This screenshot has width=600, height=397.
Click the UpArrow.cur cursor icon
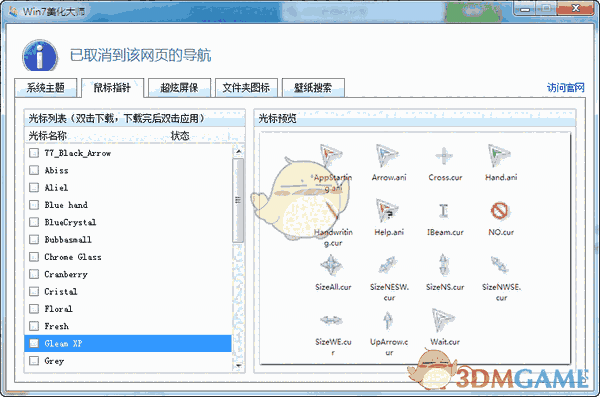[x=388, y=320]
